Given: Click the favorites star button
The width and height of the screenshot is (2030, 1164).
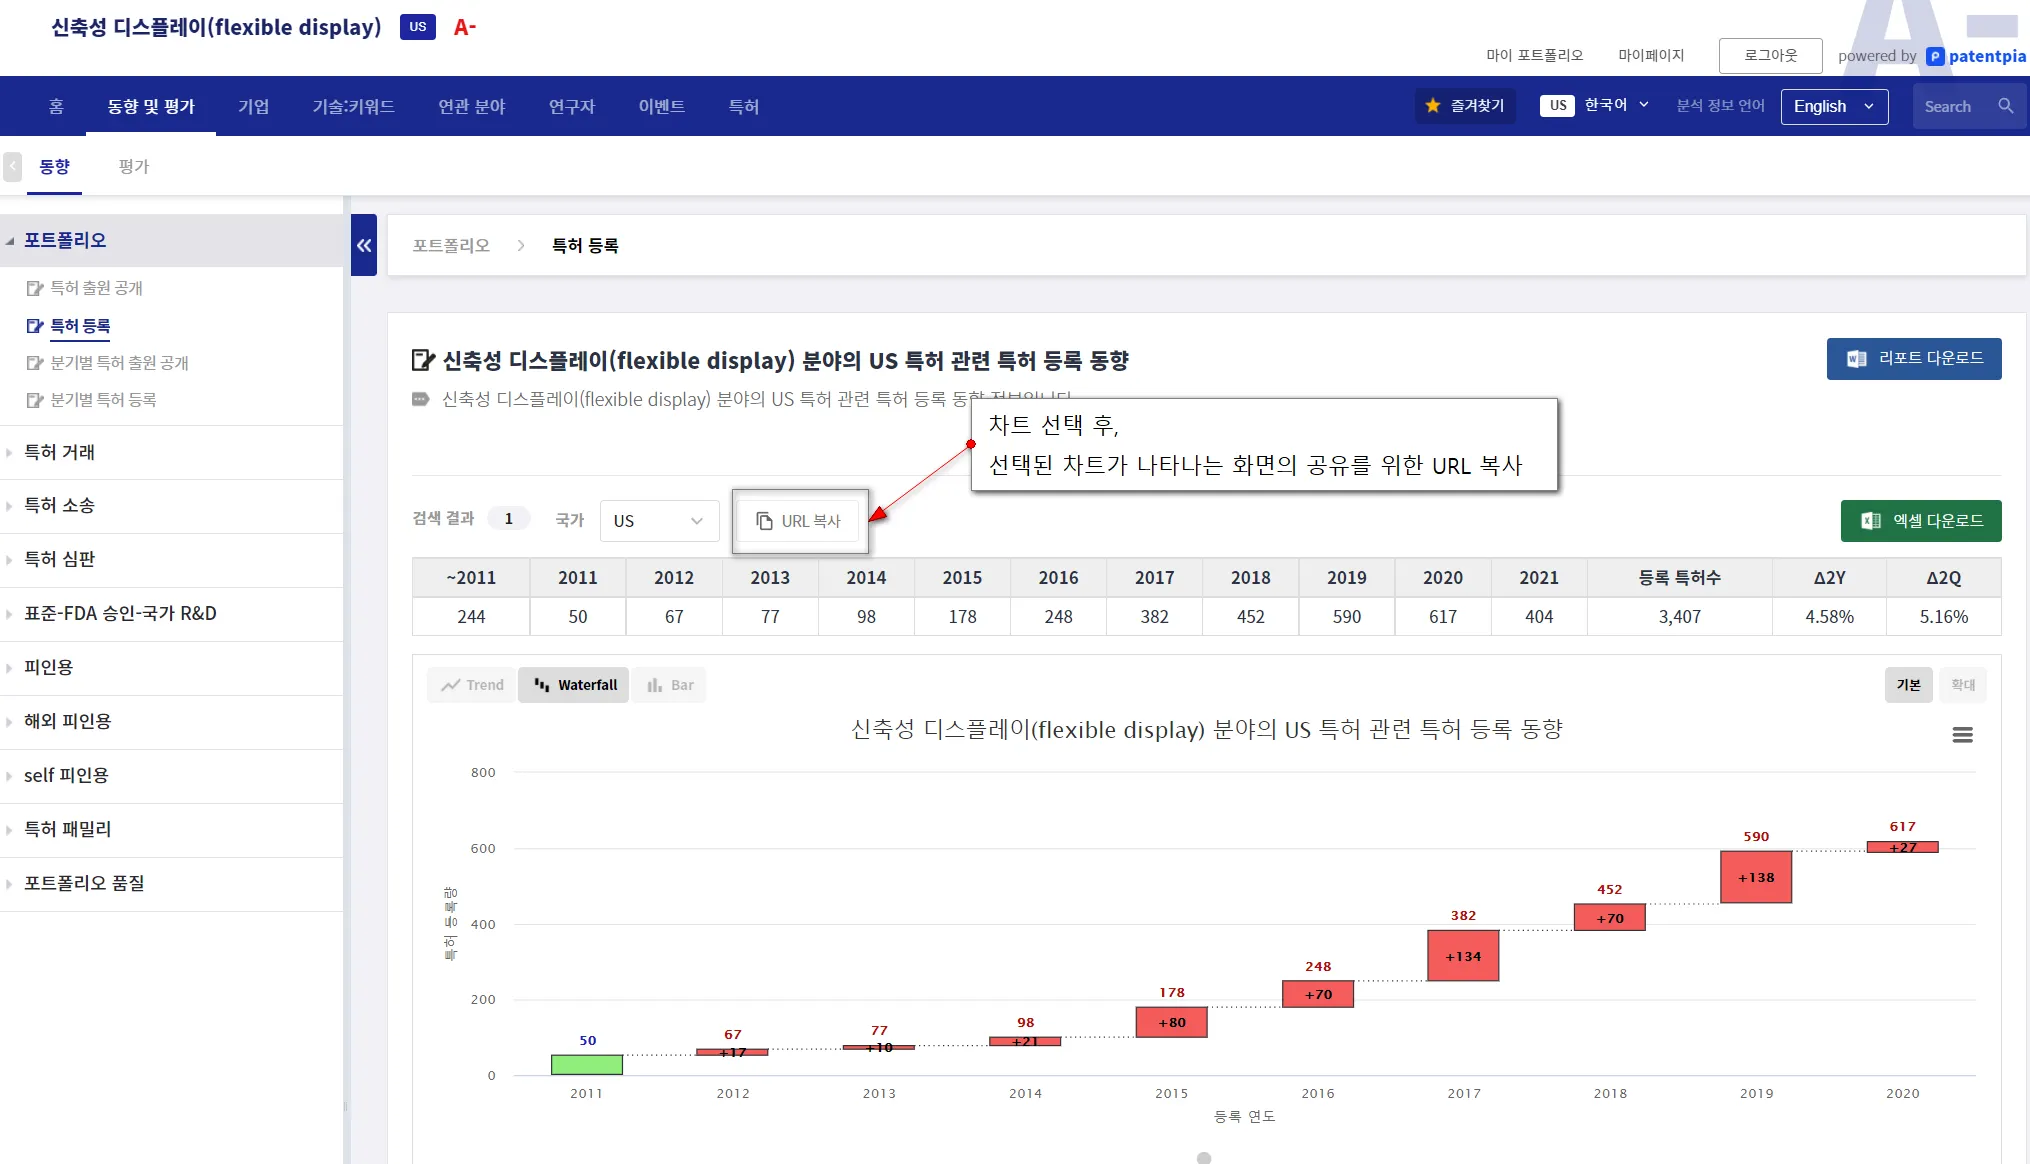Looking at the screenshot, I should pyautogui.click(x=1465, y=106).
